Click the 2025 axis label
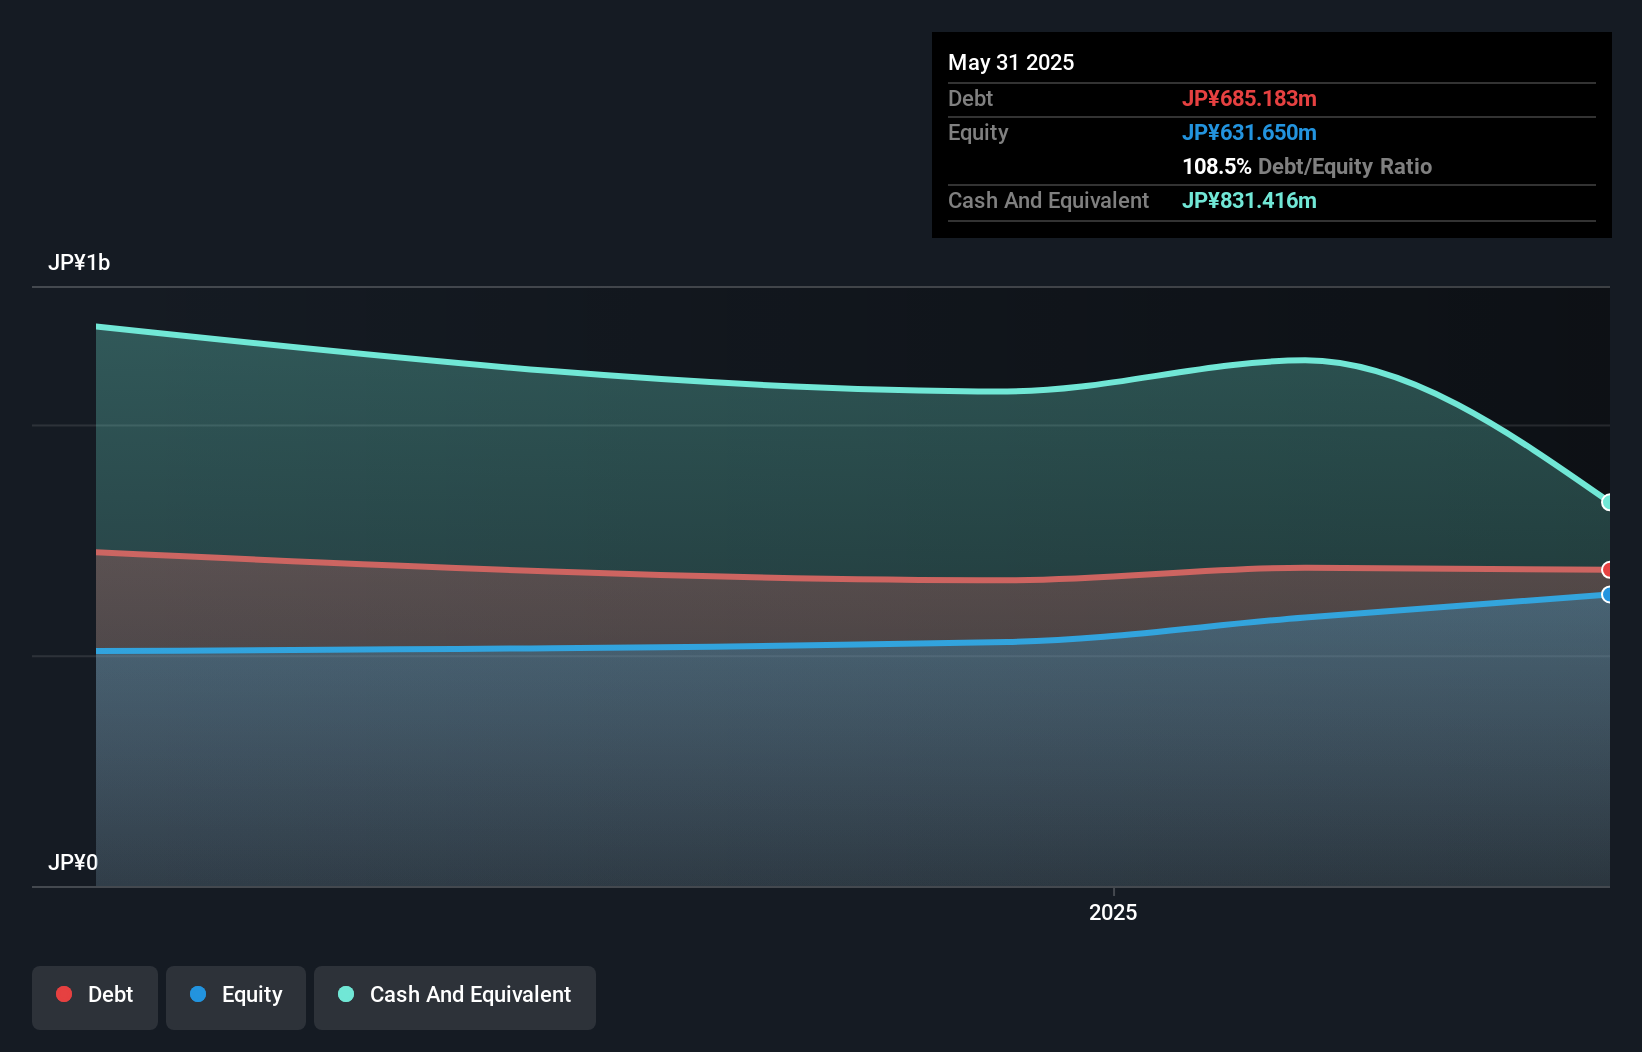 coord(1113,912)
